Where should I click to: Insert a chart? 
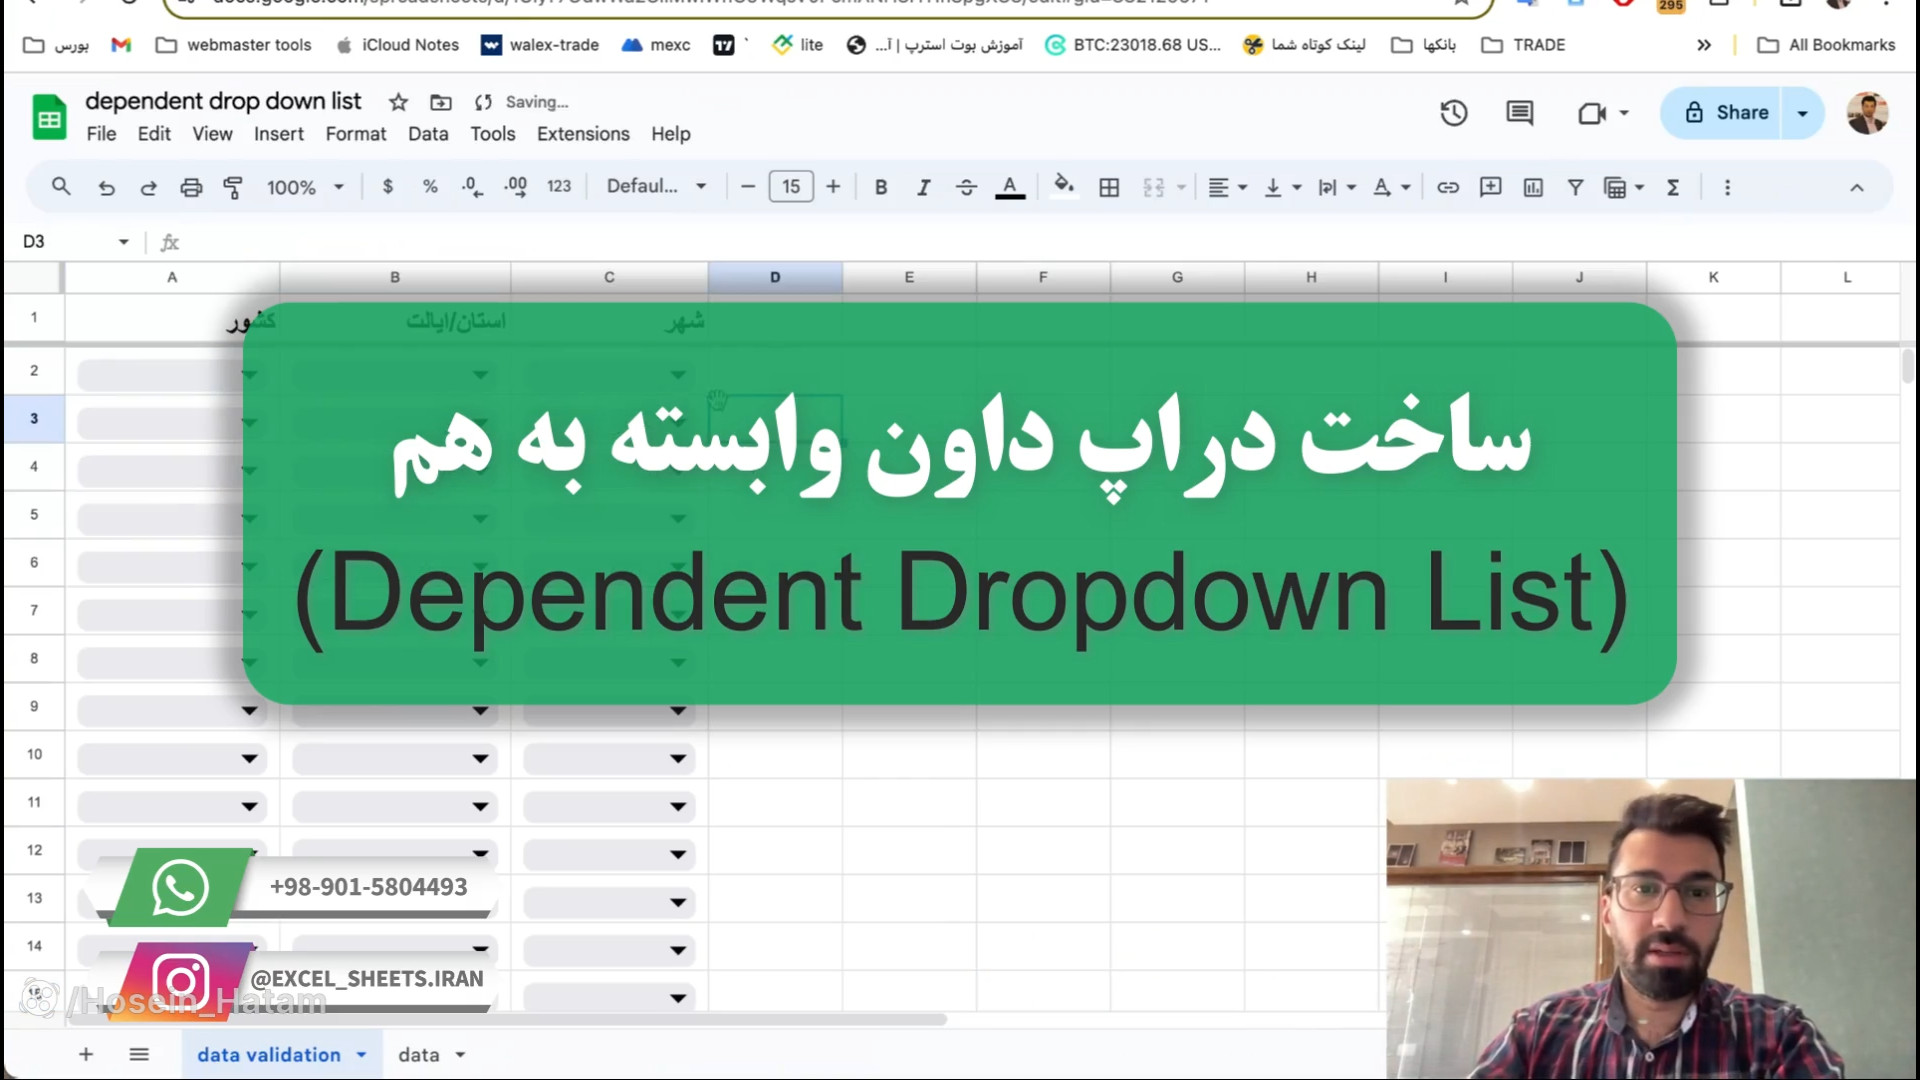click(1533, 187)
